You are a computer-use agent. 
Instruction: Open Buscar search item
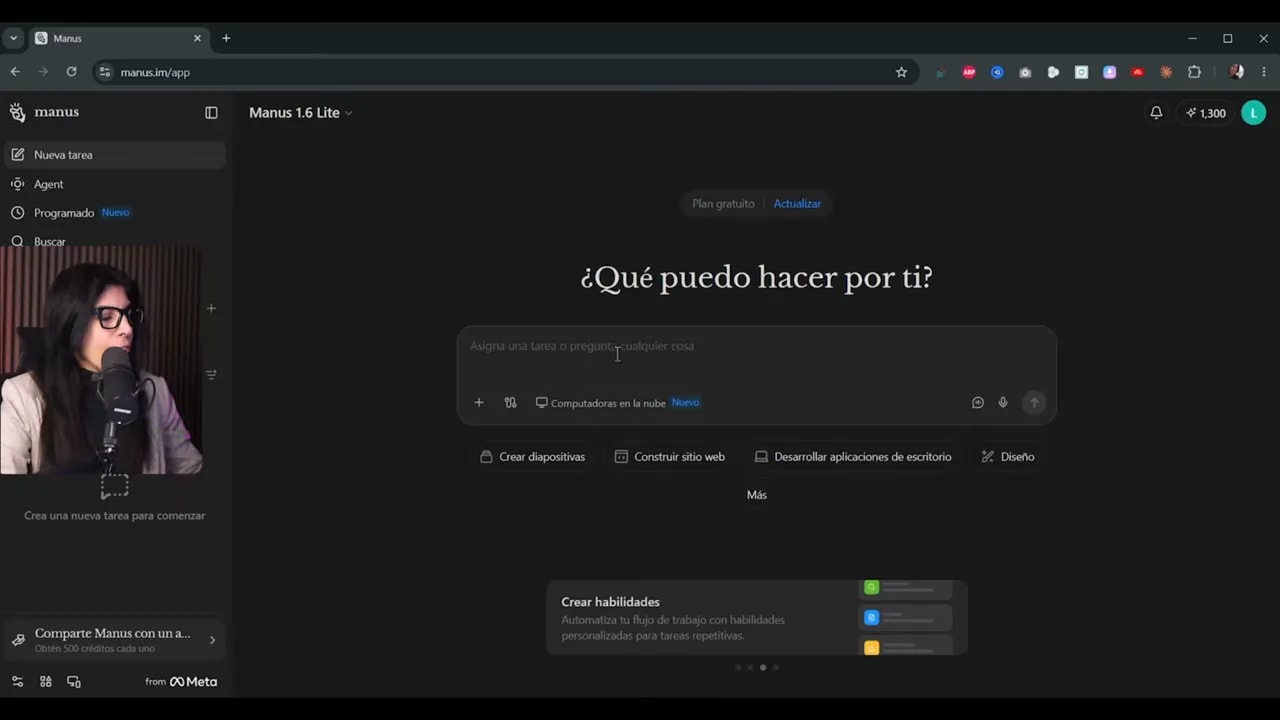point(114,241)
